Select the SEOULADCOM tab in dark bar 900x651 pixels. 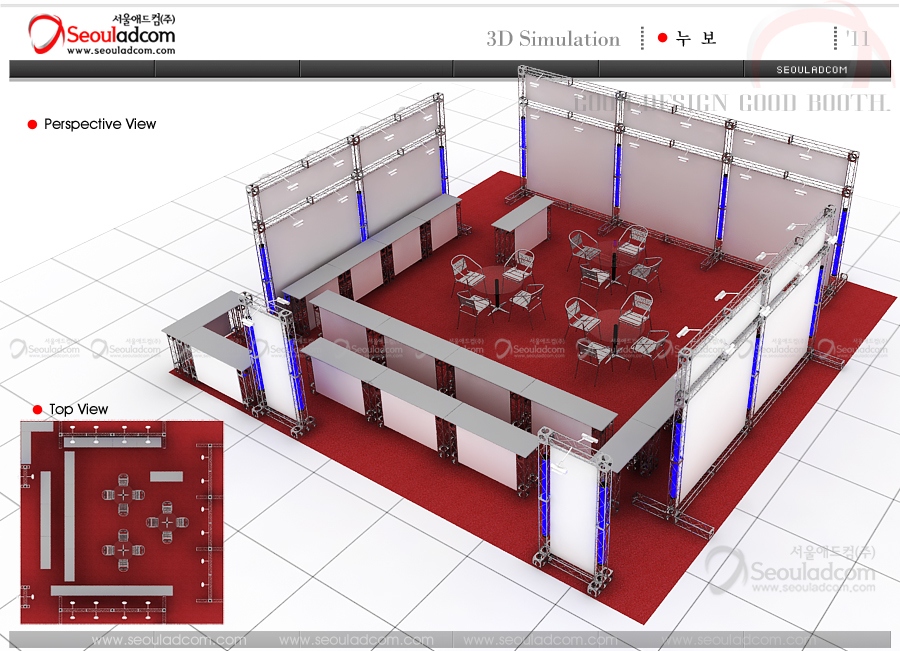(812, 70)
